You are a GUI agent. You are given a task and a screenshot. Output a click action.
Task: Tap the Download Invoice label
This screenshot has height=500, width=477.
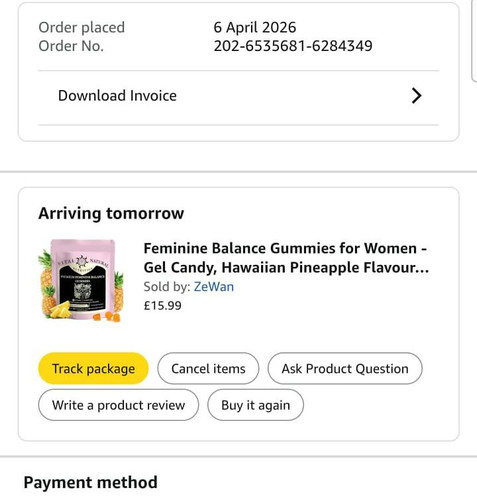tap(117, 96)
